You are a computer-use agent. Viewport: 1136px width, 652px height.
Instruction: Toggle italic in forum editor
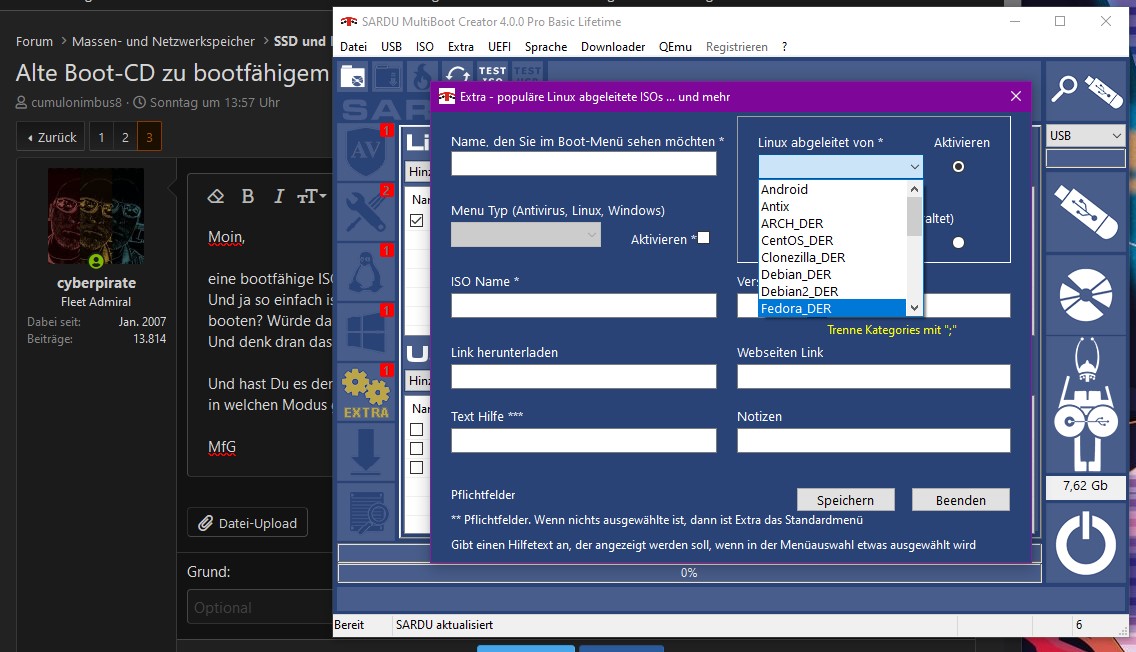coord(279,196)
